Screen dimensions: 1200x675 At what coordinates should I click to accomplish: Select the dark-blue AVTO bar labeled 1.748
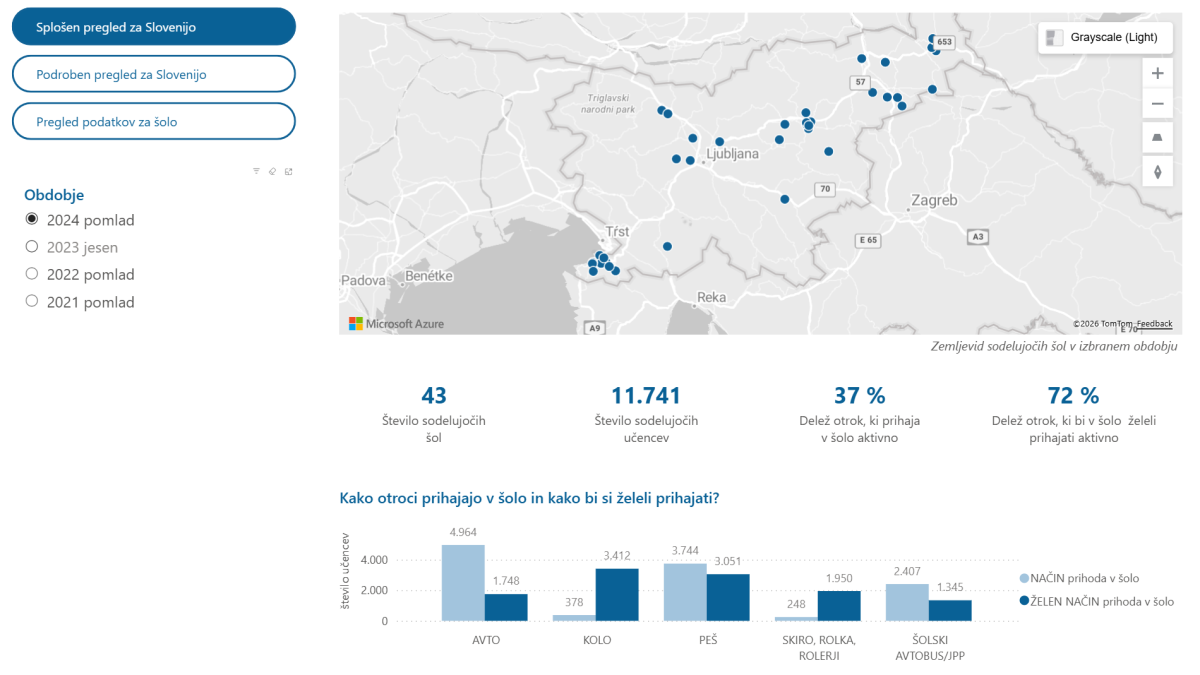click(506, 608)
